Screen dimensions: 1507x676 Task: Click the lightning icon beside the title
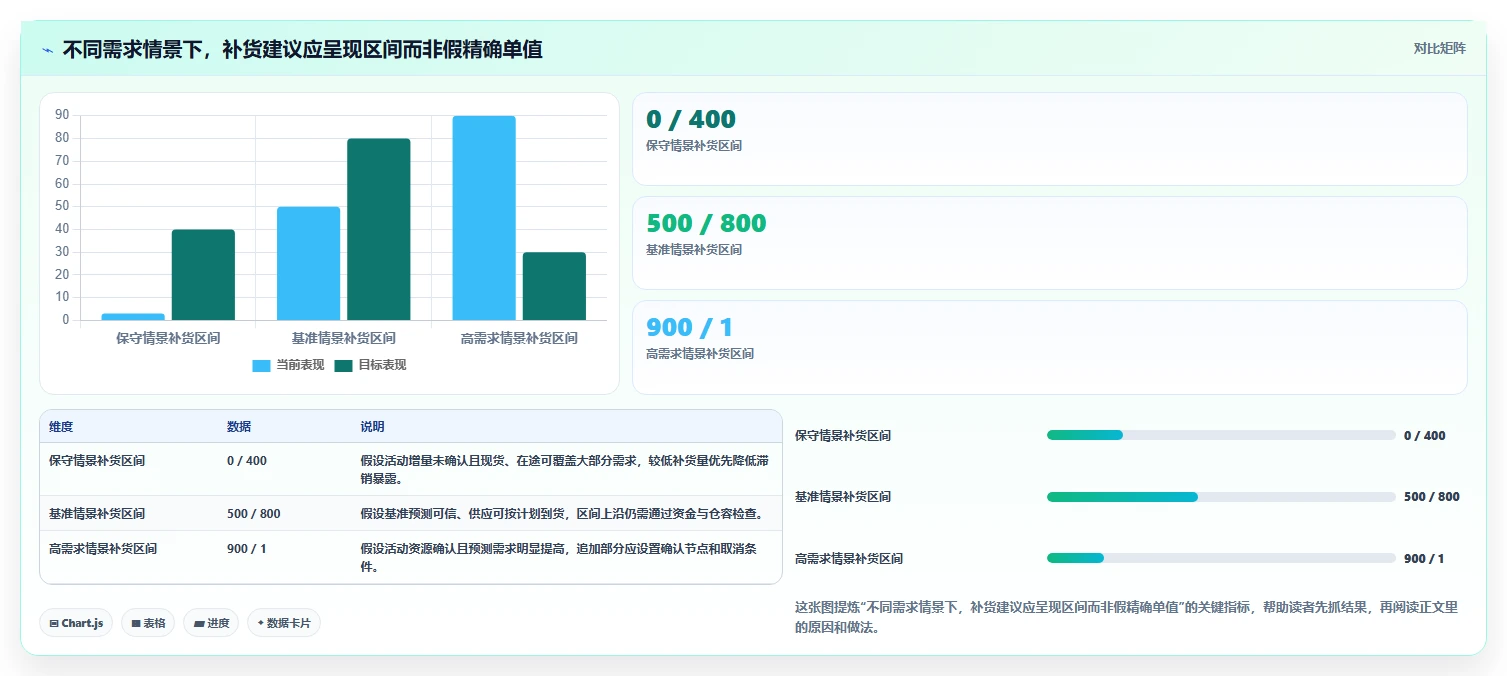(47, 50)
